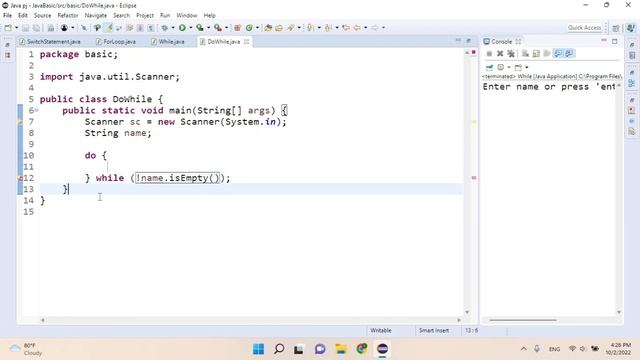The image size is (640, 360).
Task: Click the Open Console icon
Action: point(518,67)
